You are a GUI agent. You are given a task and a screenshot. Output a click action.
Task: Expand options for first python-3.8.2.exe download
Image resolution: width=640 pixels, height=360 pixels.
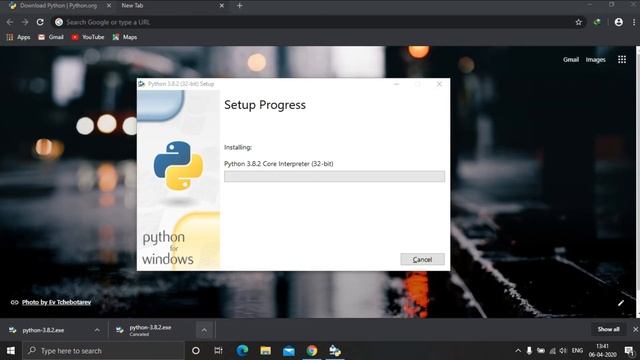[x=97, y=330]
